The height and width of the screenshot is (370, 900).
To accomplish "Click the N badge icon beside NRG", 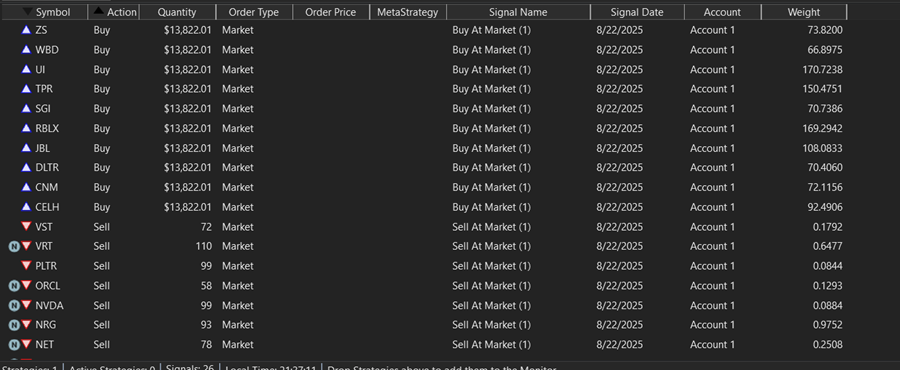I will click(14, 325).
